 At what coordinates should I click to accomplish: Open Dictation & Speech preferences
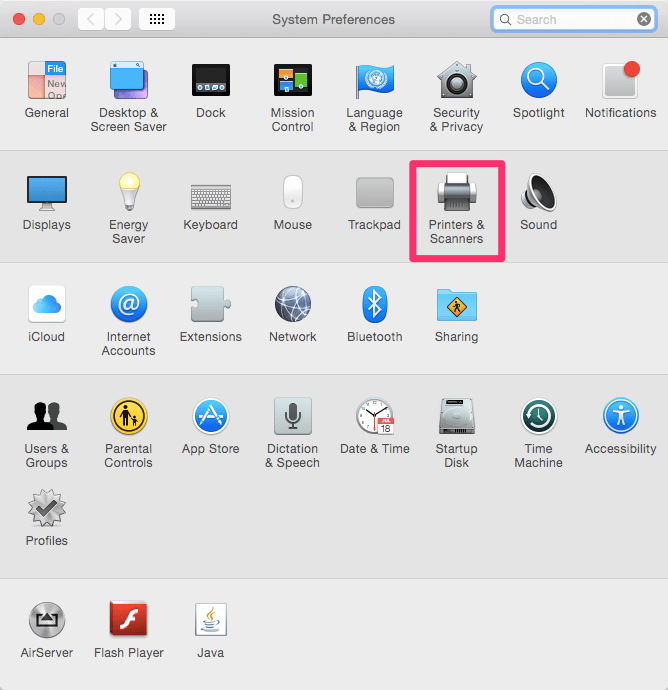292,418
